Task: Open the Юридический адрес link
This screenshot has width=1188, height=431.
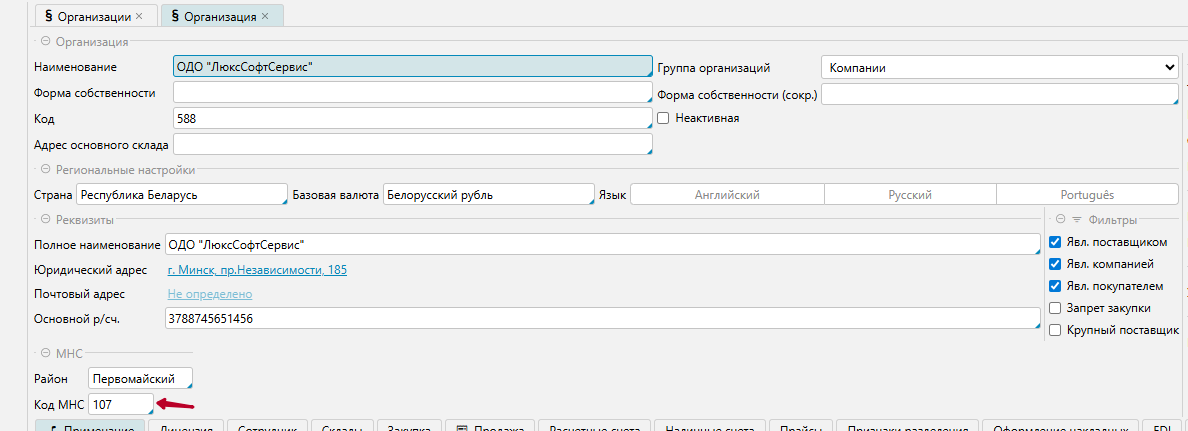Action: 257,270
